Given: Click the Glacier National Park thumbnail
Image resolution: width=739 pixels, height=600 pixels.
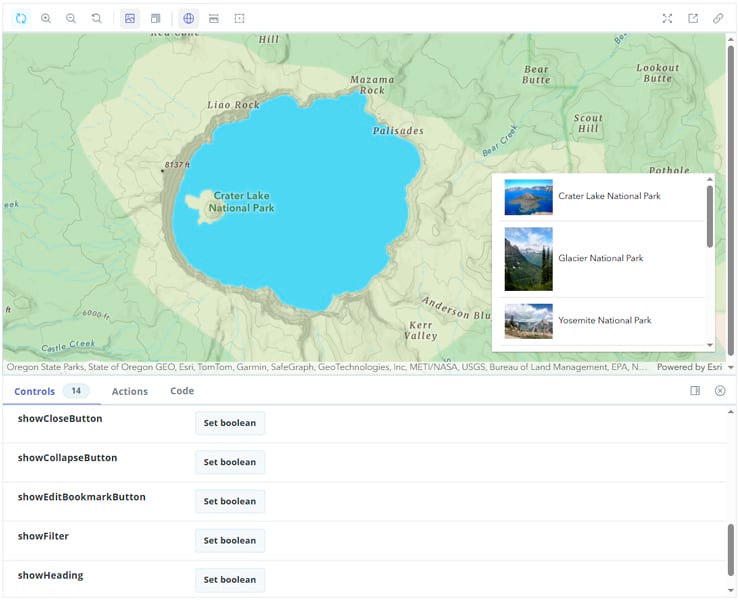Looking at the screenshot, I should [x=528, y=259].
